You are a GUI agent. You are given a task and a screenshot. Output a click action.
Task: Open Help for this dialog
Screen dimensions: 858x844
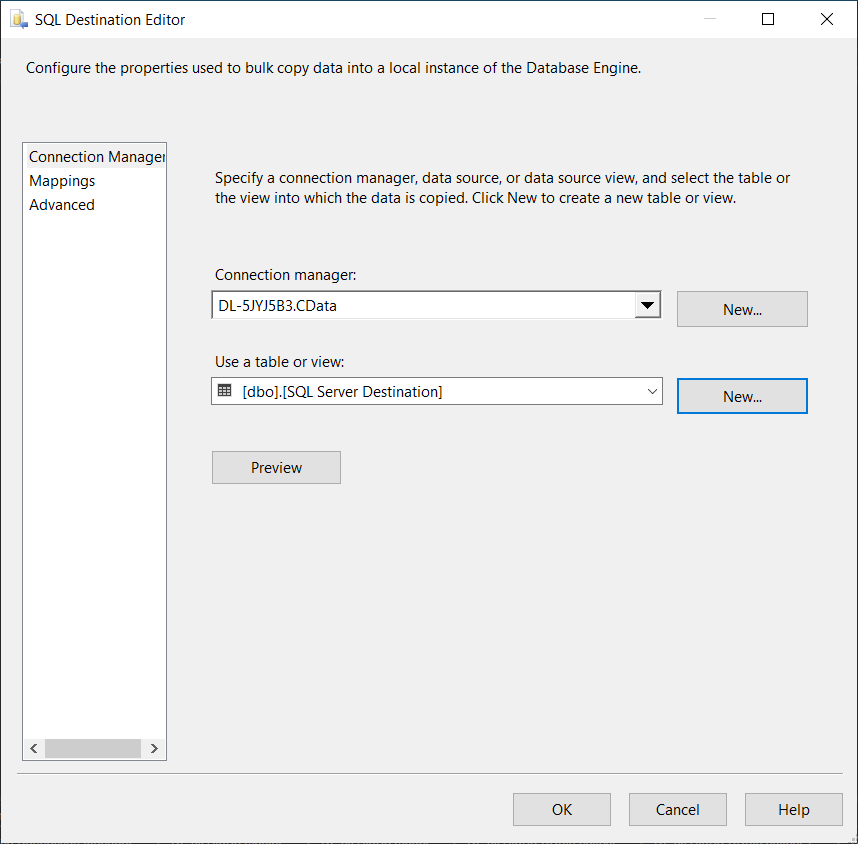pos(794,809)
